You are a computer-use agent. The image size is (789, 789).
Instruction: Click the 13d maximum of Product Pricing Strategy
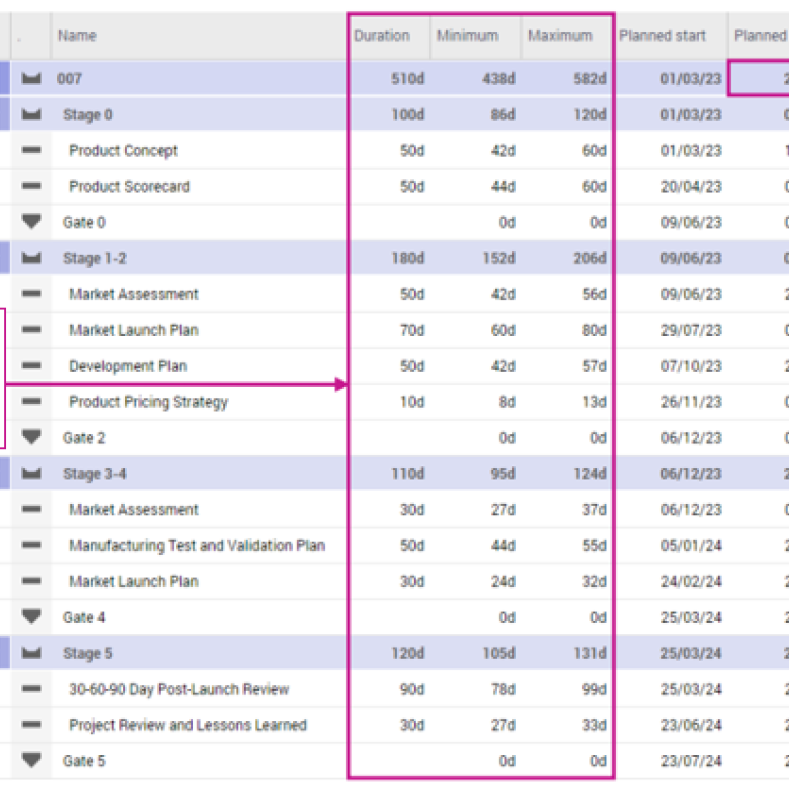(x=594, y=402)
